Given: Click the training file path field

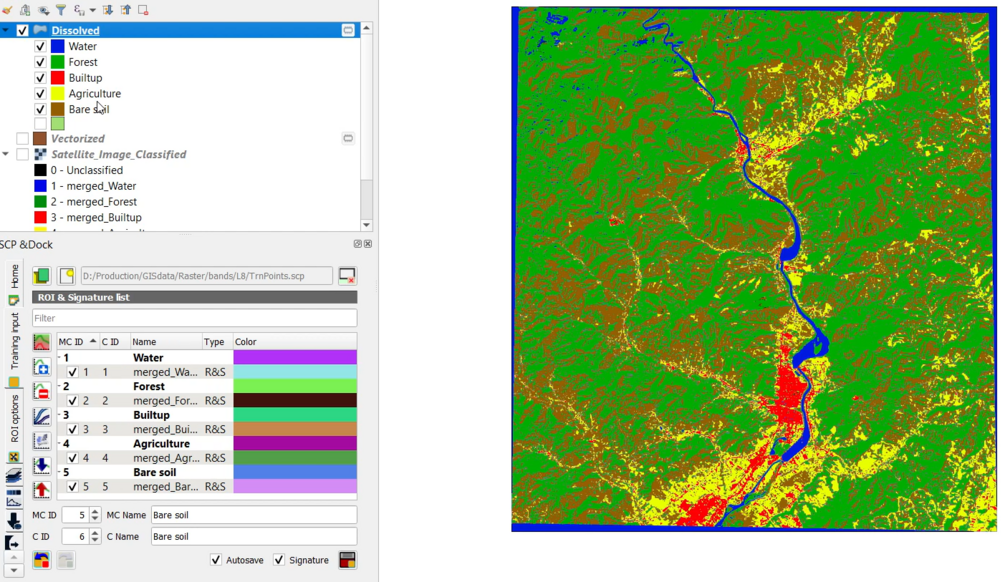Looking at the screenshot, I should [206, 276].
